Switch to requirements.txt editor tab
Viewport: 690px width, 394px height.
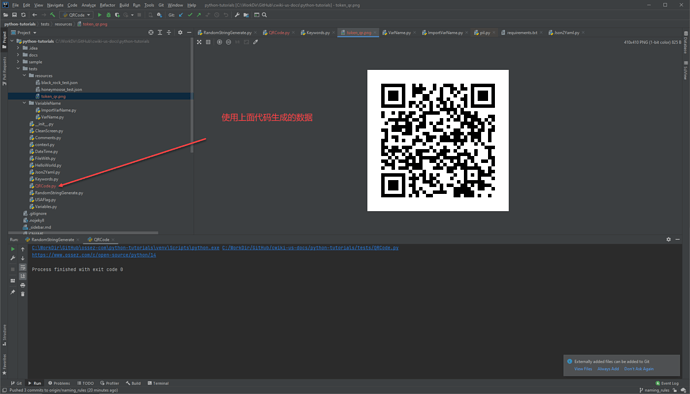click(x=522, y=33)
